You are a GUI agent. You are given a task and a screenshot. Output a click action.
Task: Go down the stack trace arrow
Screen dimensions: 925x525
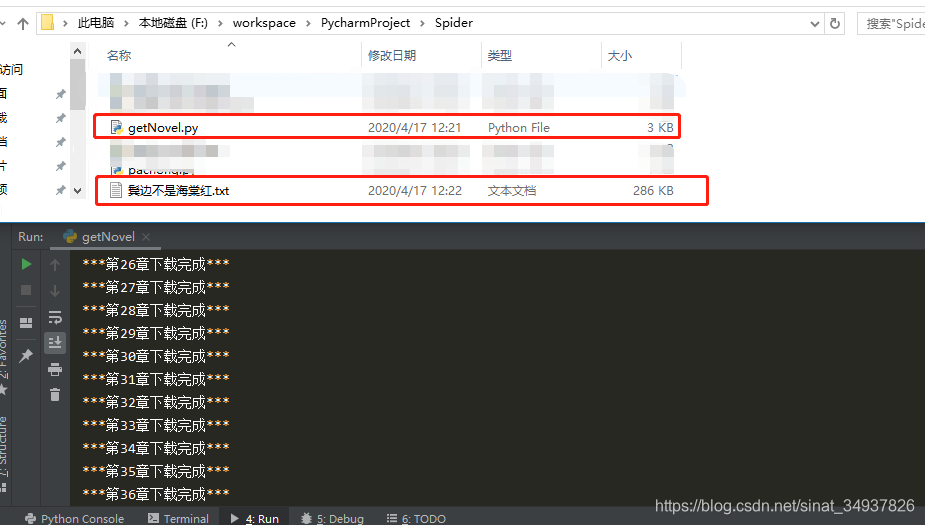tap(55, 291)
